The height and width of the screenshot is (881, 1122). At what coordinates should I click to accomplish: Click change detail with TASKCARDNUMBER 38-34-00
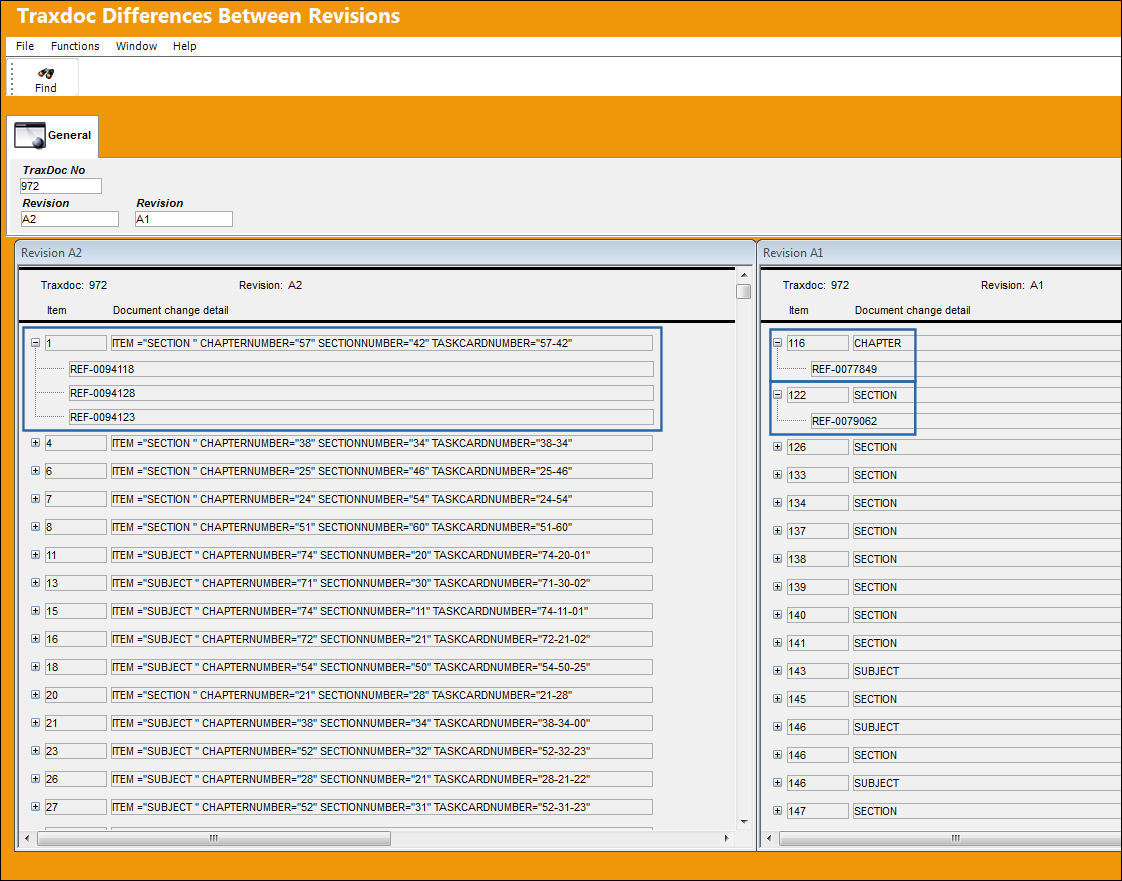click(381, 723)
